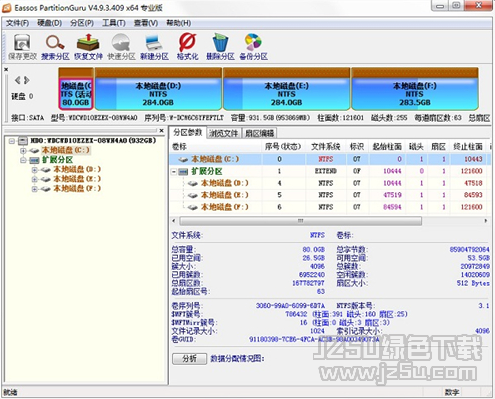This screenshot has height=399, width=495.
Task: Expand local disk E: tree node
Action: point(35,179)
